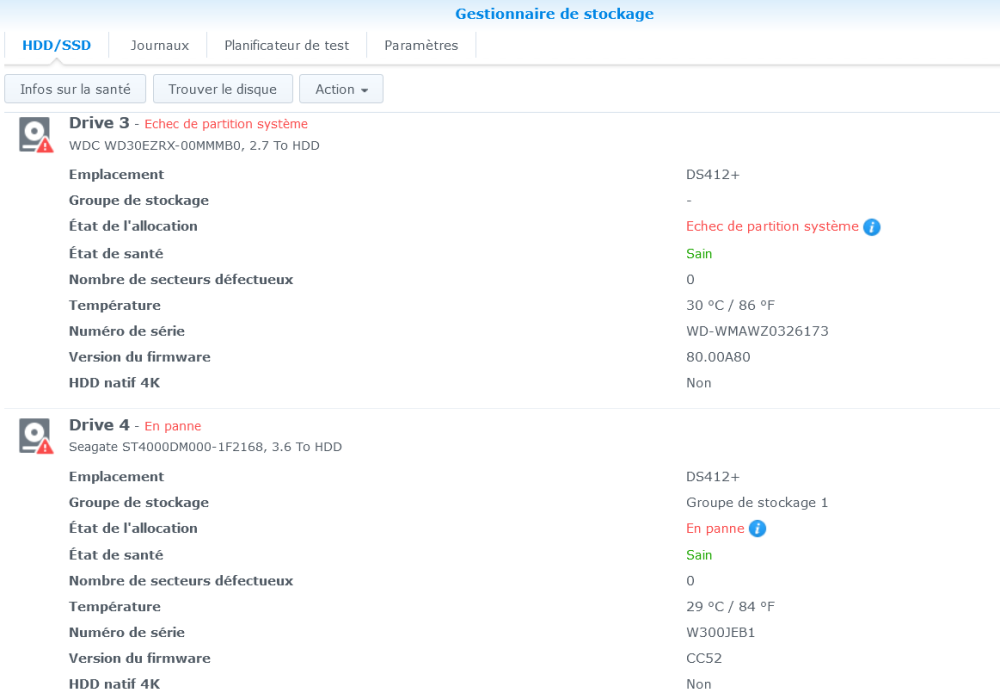Click firmware version CC52

[704, 658]
